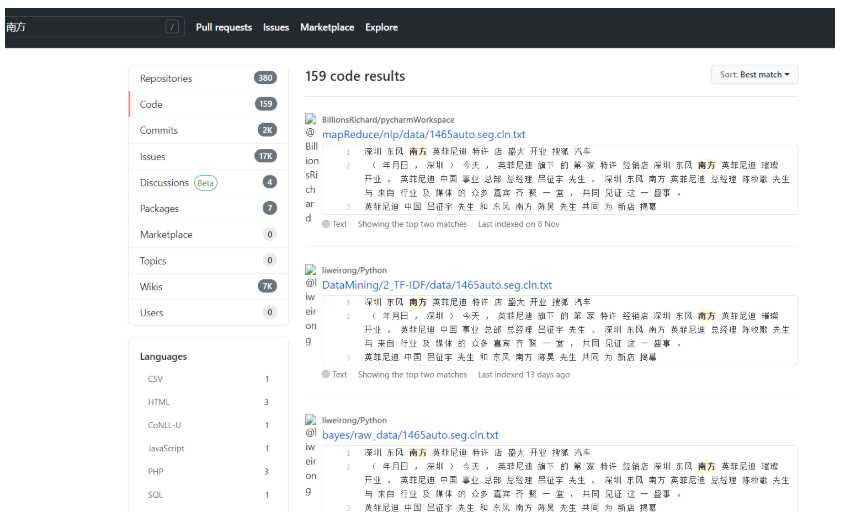Filter results by CSV language
866x529 pixels.
click(x=208, y=379)
